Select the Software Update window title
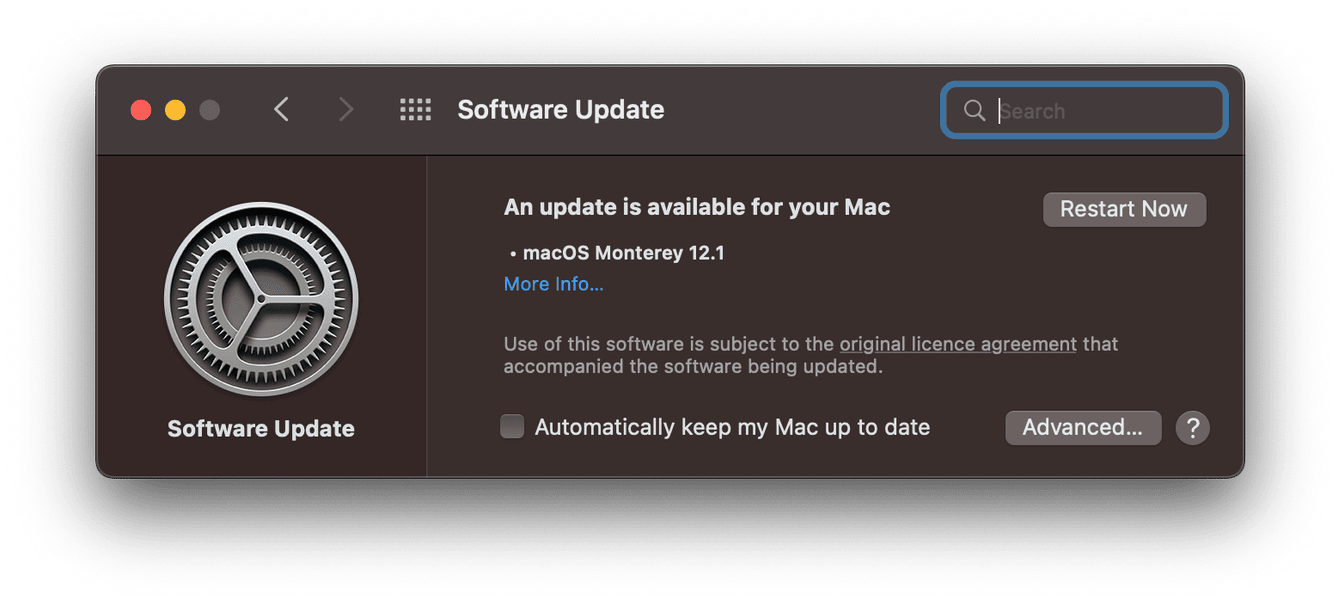Screen dimensions: 1340x605 point(560,110)
